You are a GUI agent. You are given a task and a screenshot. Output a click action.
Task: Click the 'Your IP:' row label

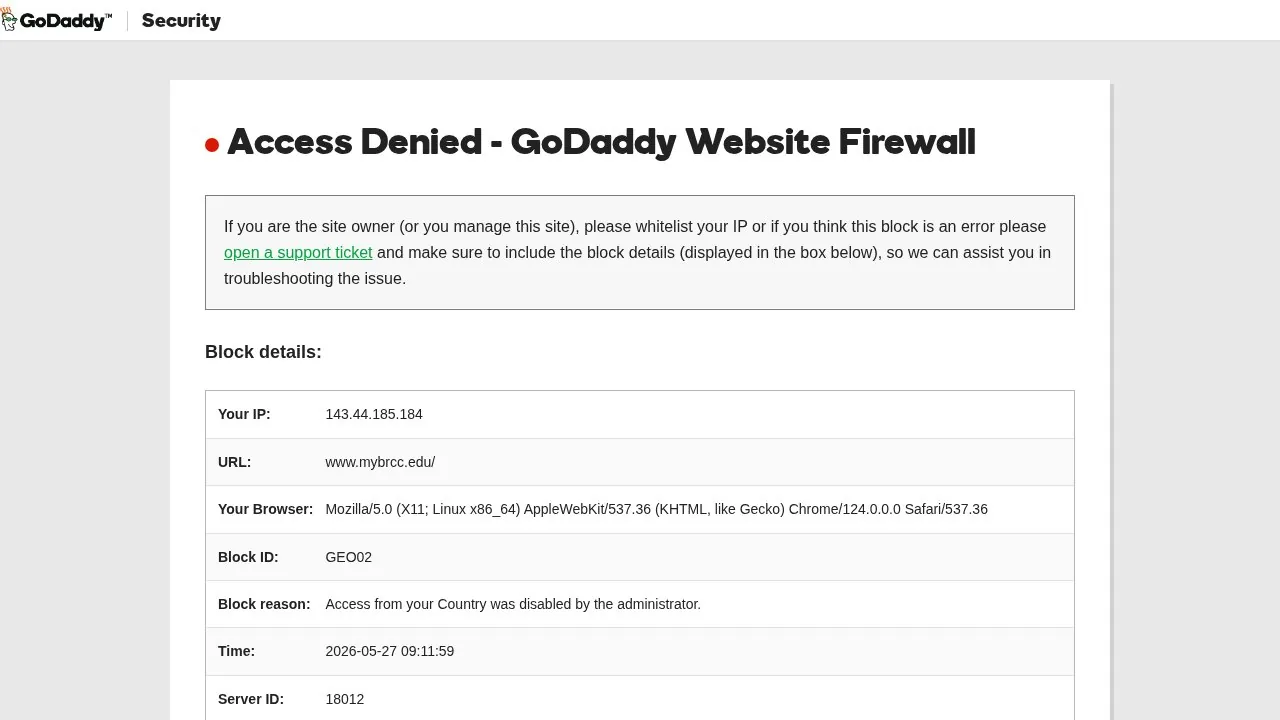tap(244, 414)
